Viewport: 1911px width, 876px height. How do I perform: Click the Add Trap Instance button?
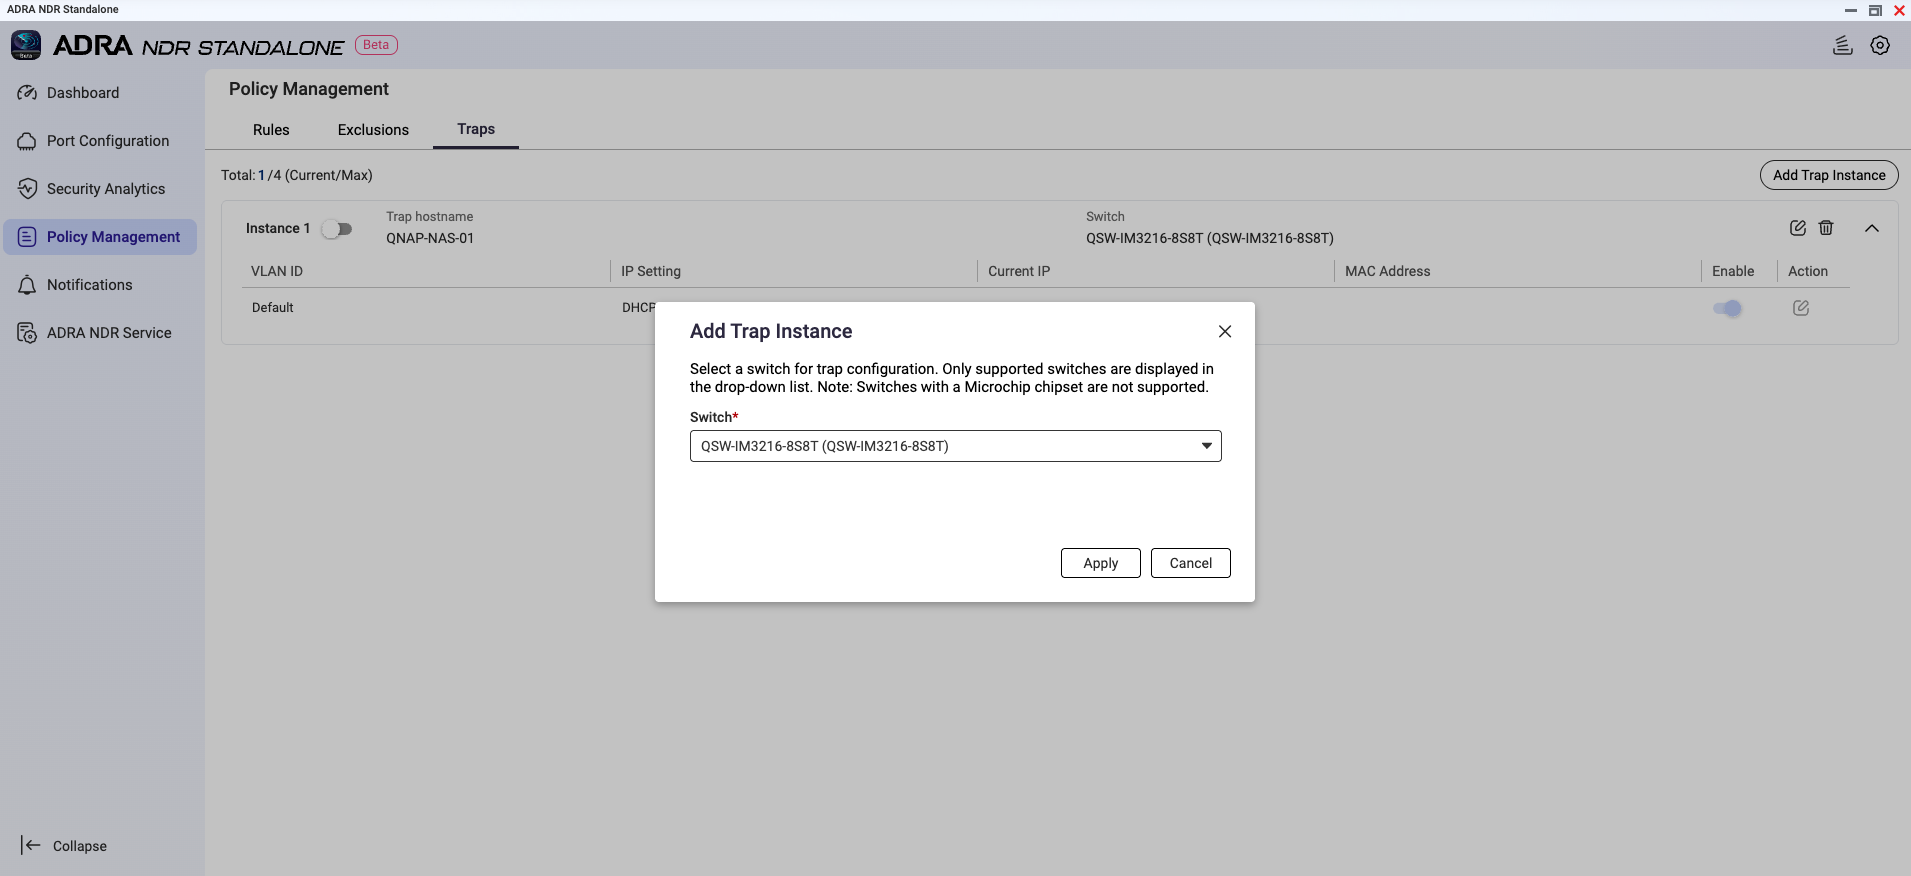(1828, 175)
